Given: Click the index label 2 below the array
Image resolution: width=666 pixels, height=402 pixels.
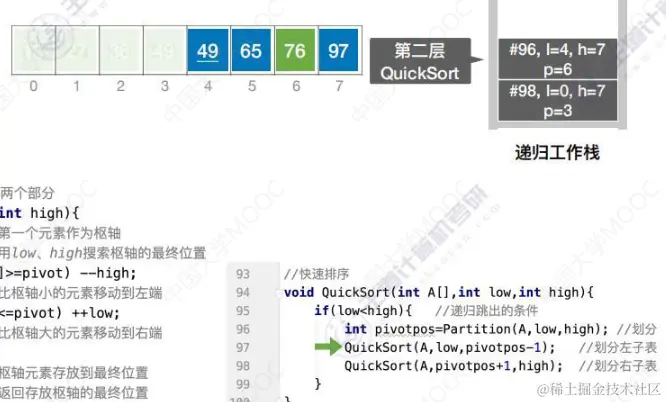Looking at the screenshot, I should pyautogui.click(x=121, y=86).
